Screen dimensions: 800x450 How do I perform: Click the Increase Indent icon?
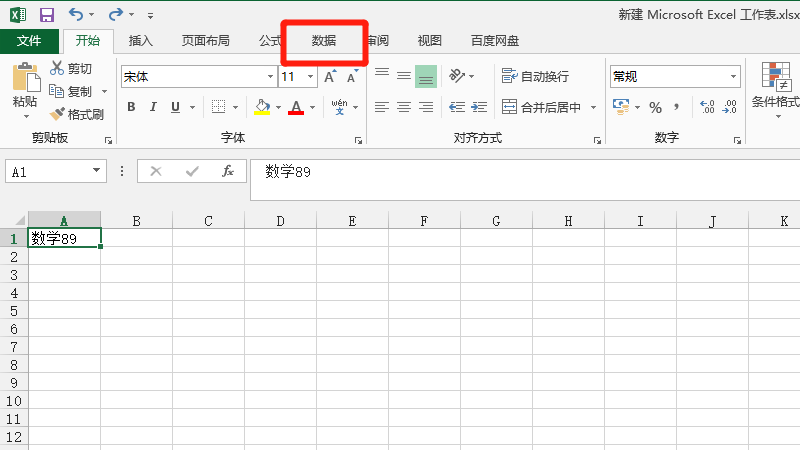coord(481,107)
